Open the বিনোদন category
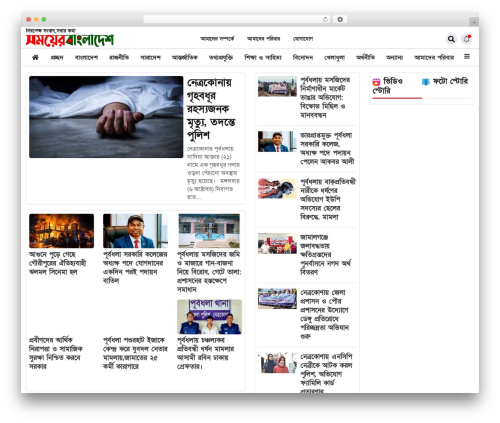 pos(303,58)
